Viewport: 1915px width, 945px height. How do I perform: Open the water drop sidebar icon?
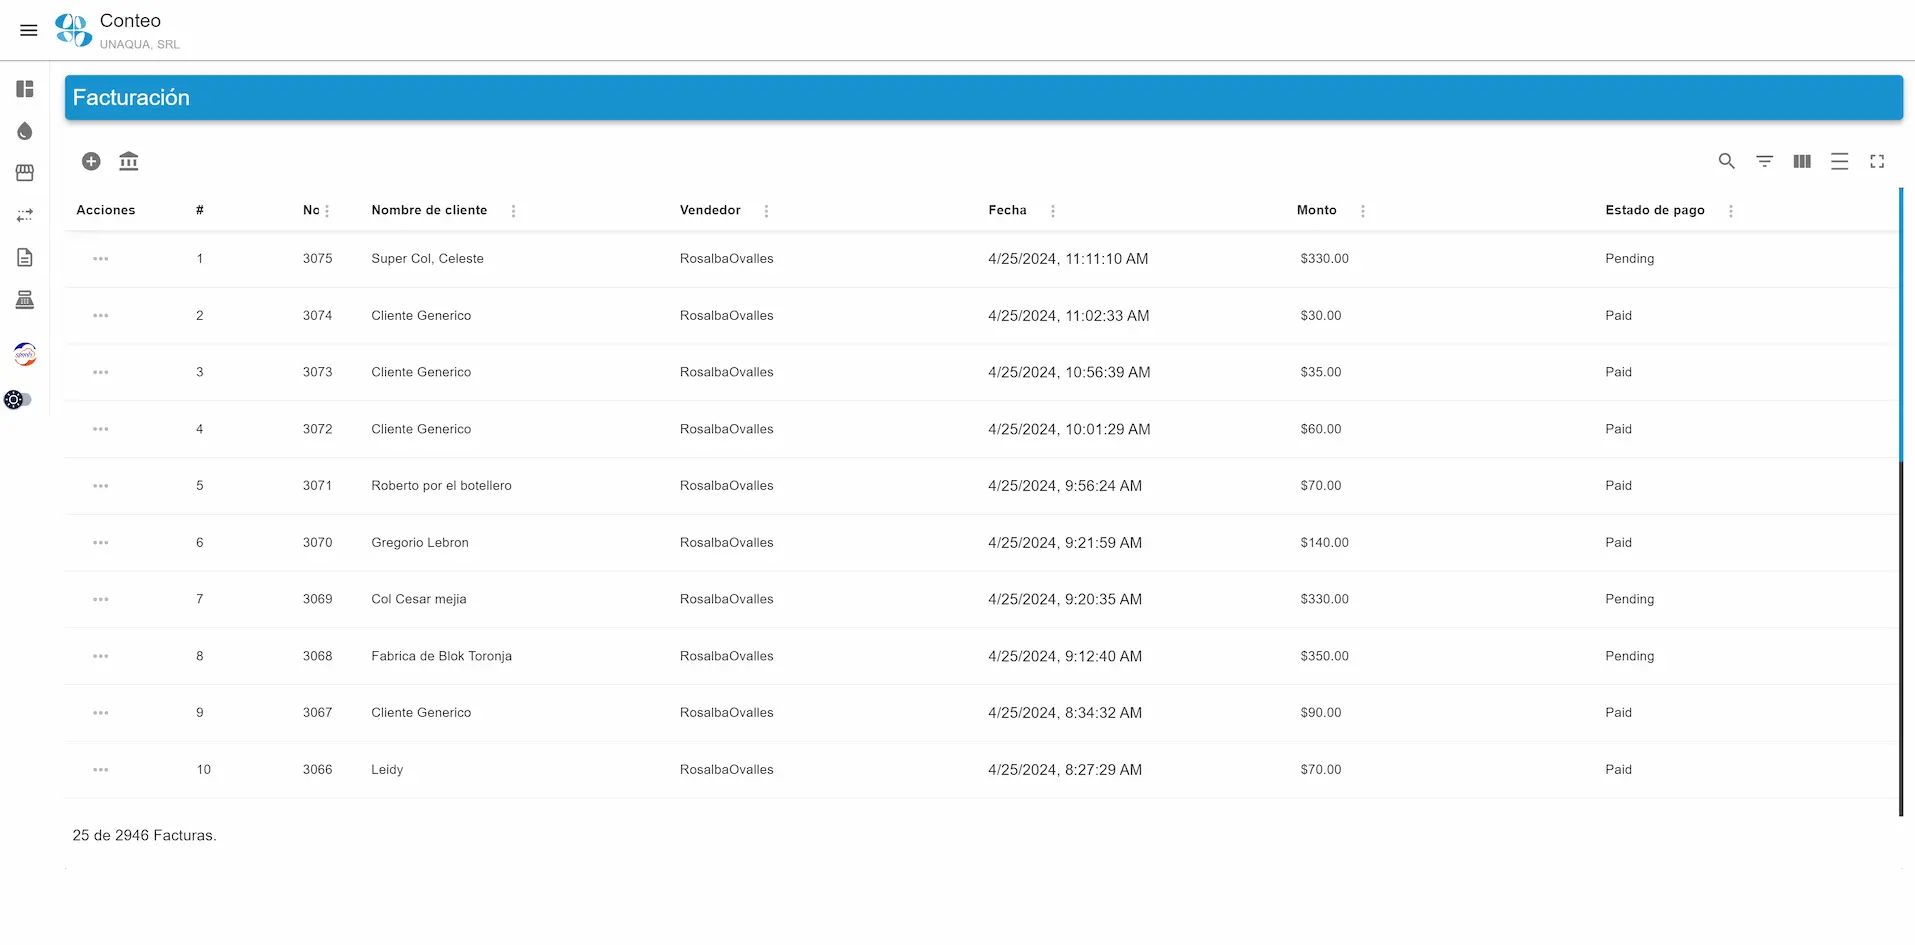25,131
